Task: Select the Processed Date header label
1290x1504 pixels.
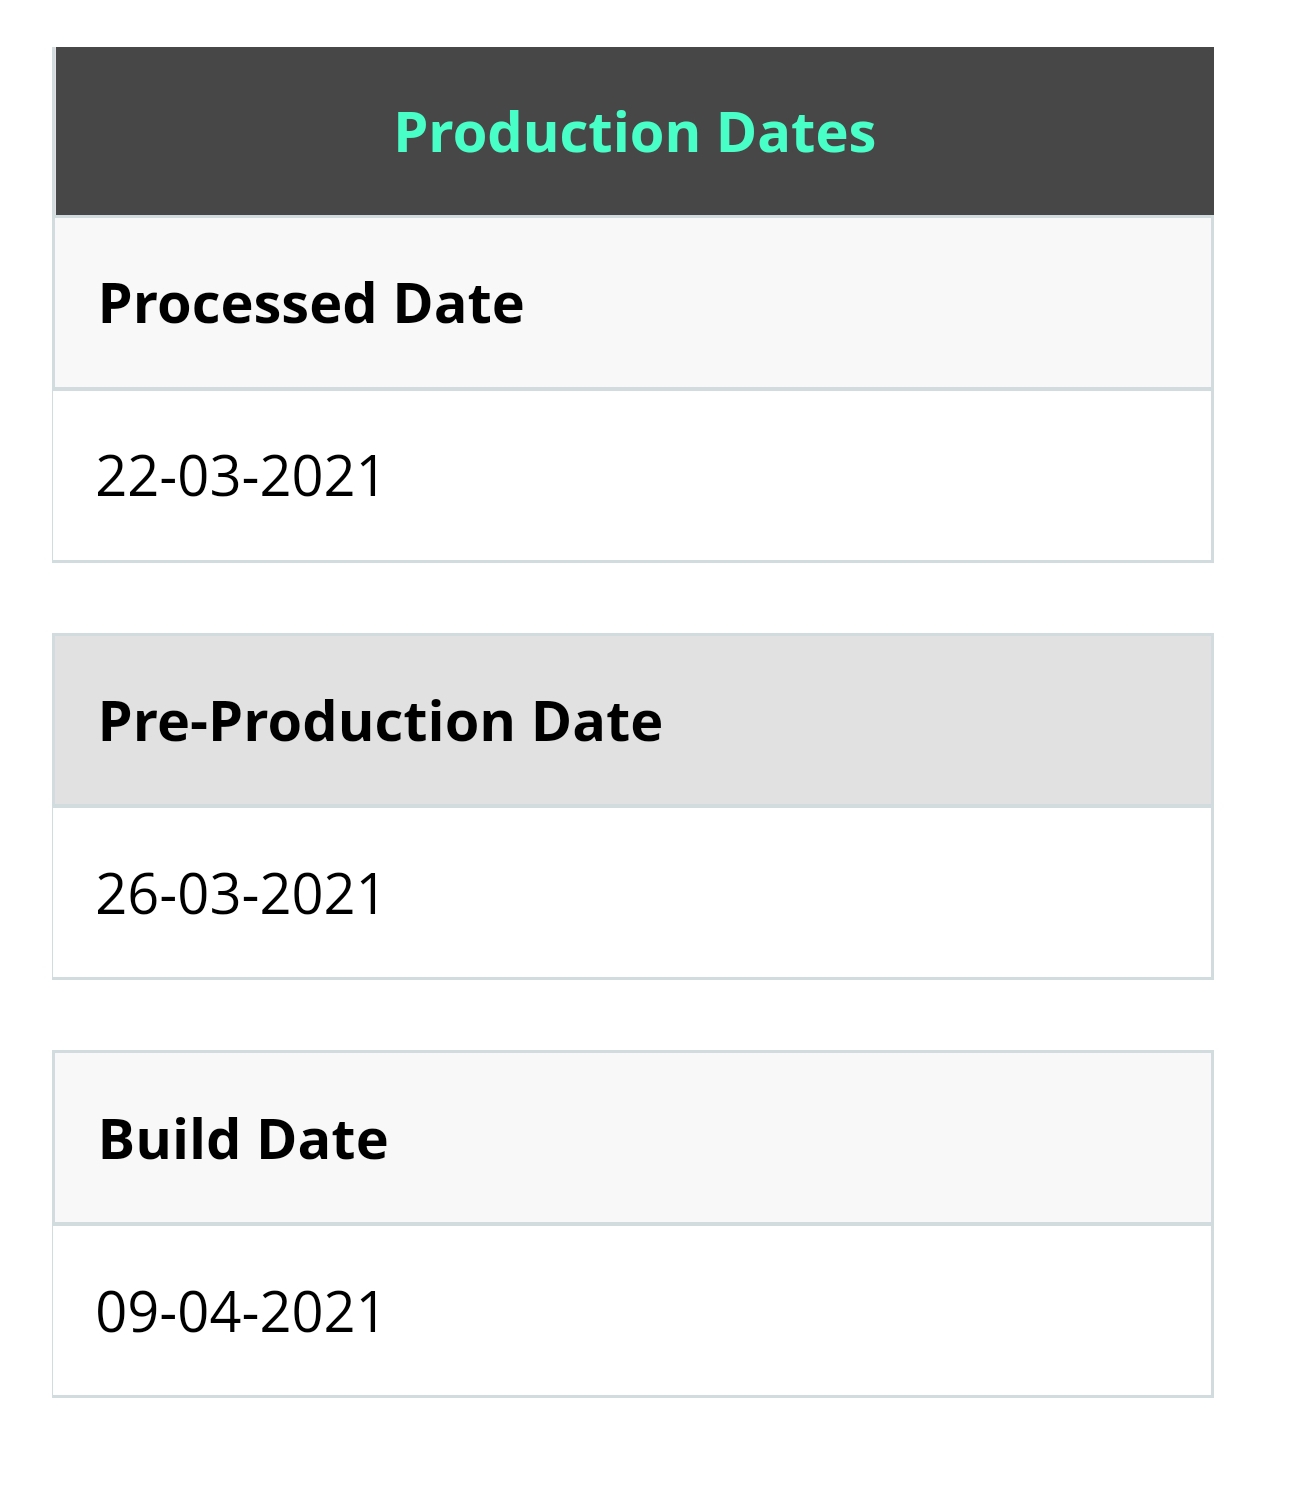Action: 311,303
